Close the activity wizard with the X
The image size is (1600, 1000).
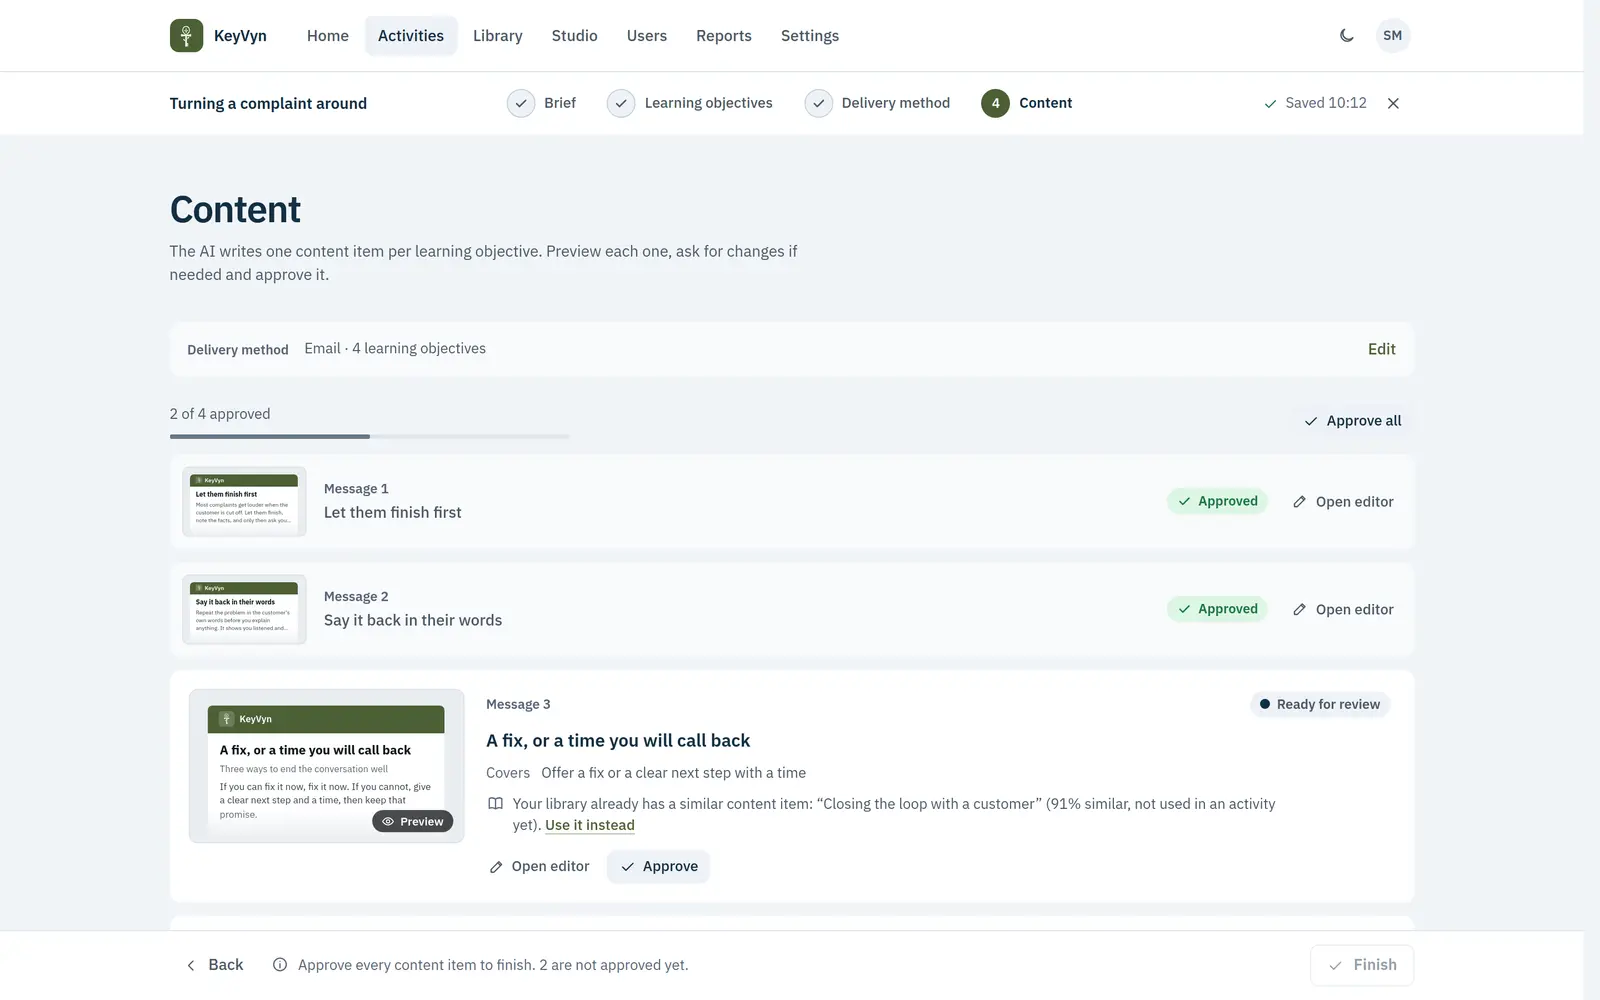tap(1393, 103)
